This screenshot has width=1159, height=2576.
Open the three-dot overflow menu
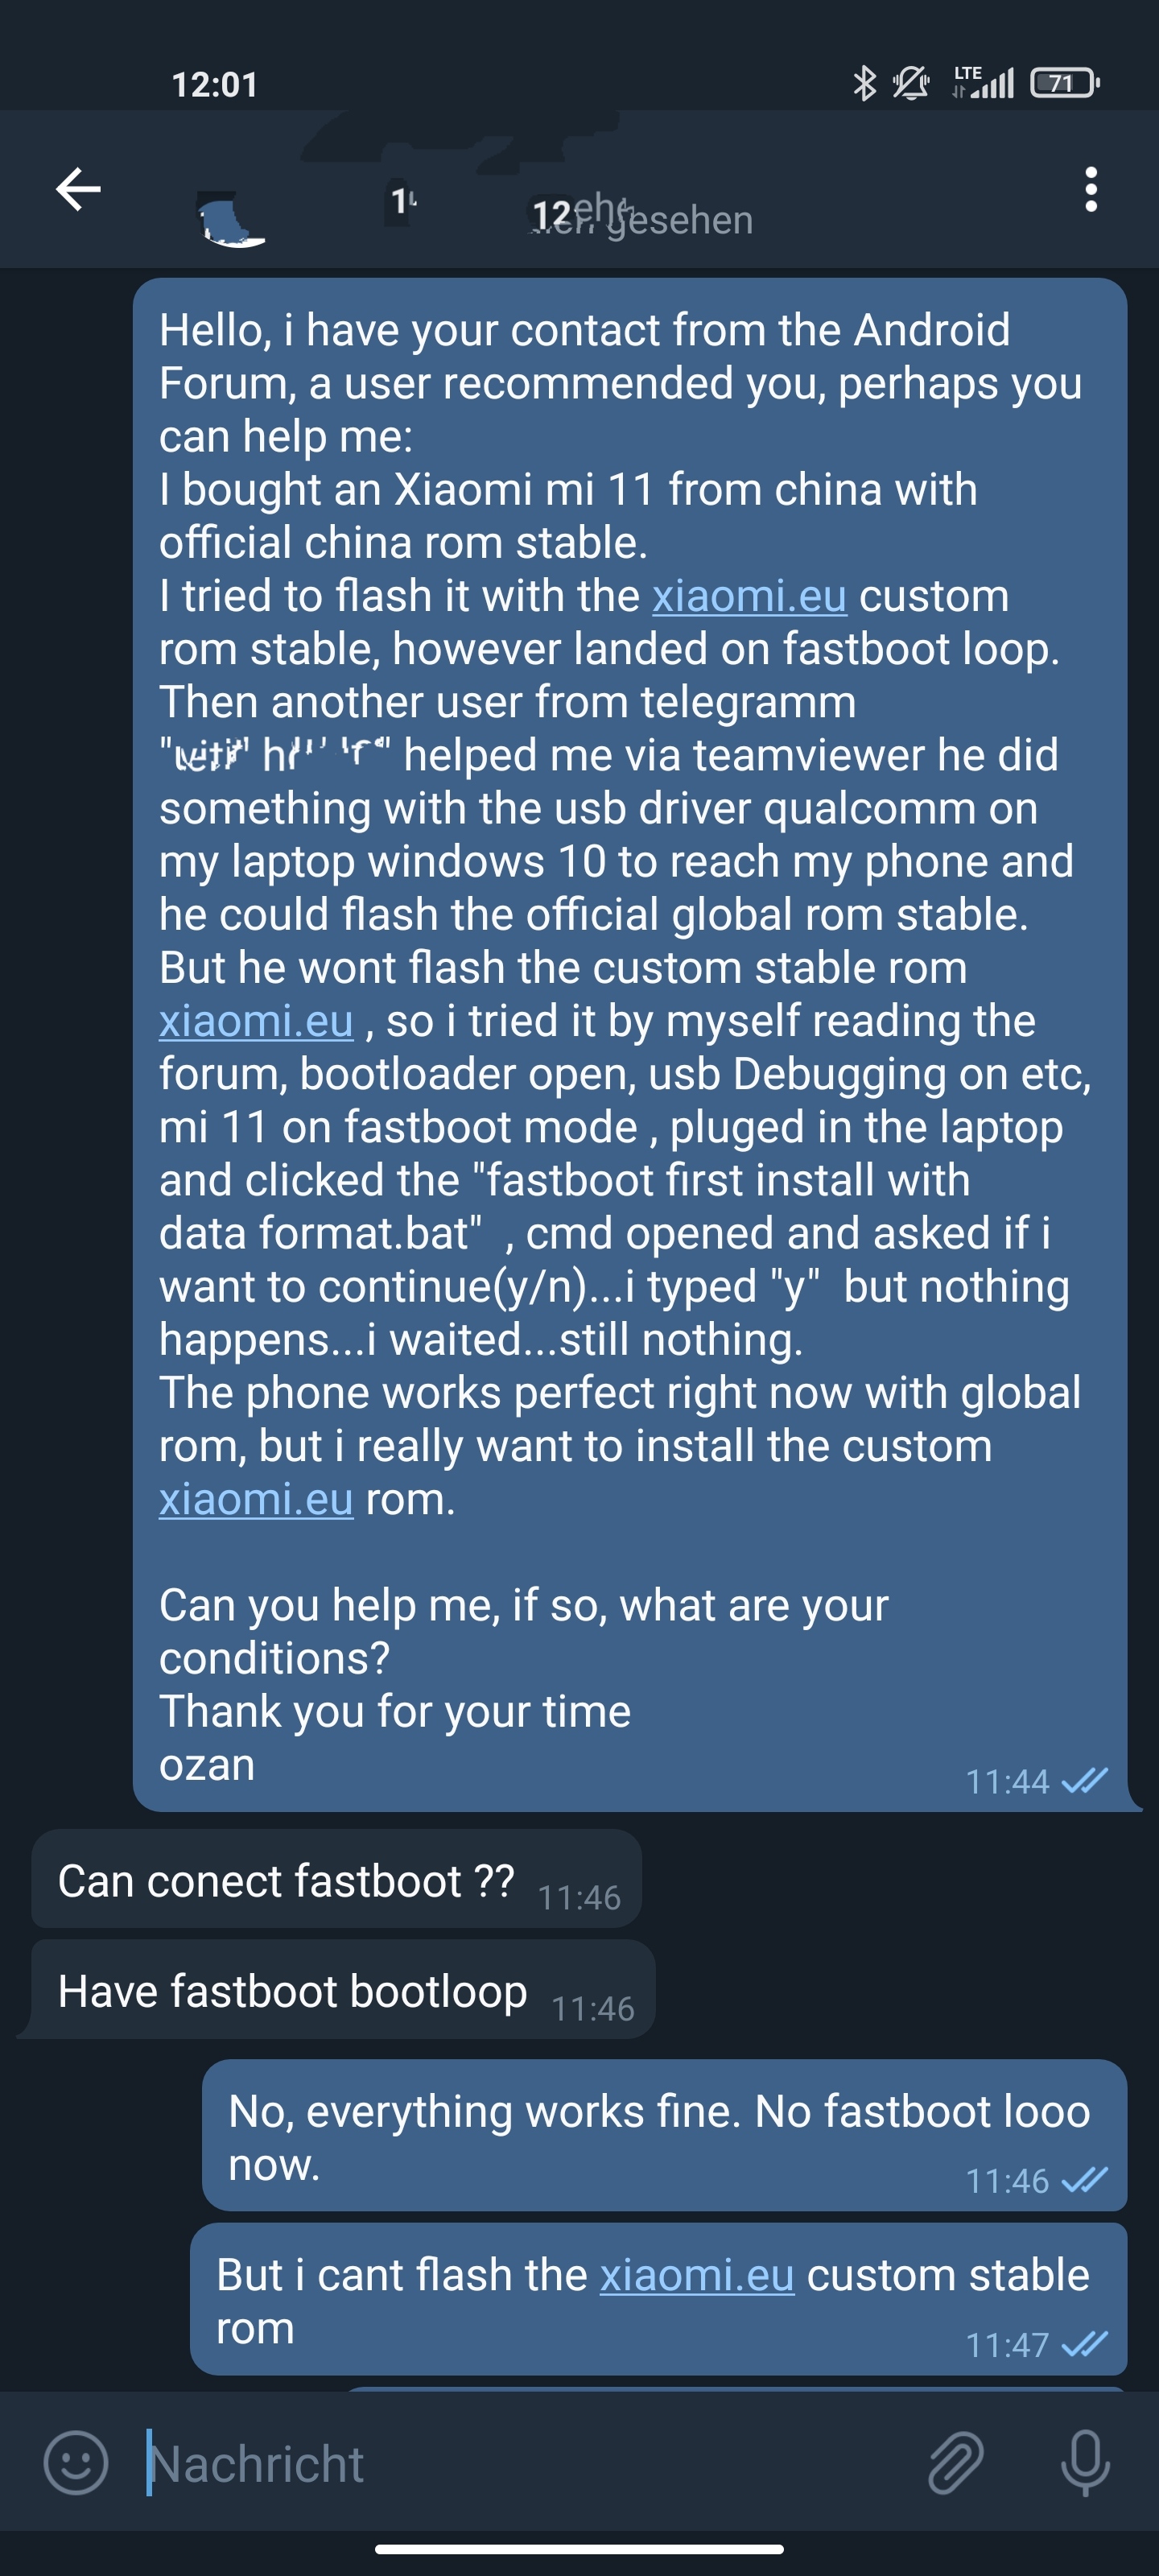1090,189
